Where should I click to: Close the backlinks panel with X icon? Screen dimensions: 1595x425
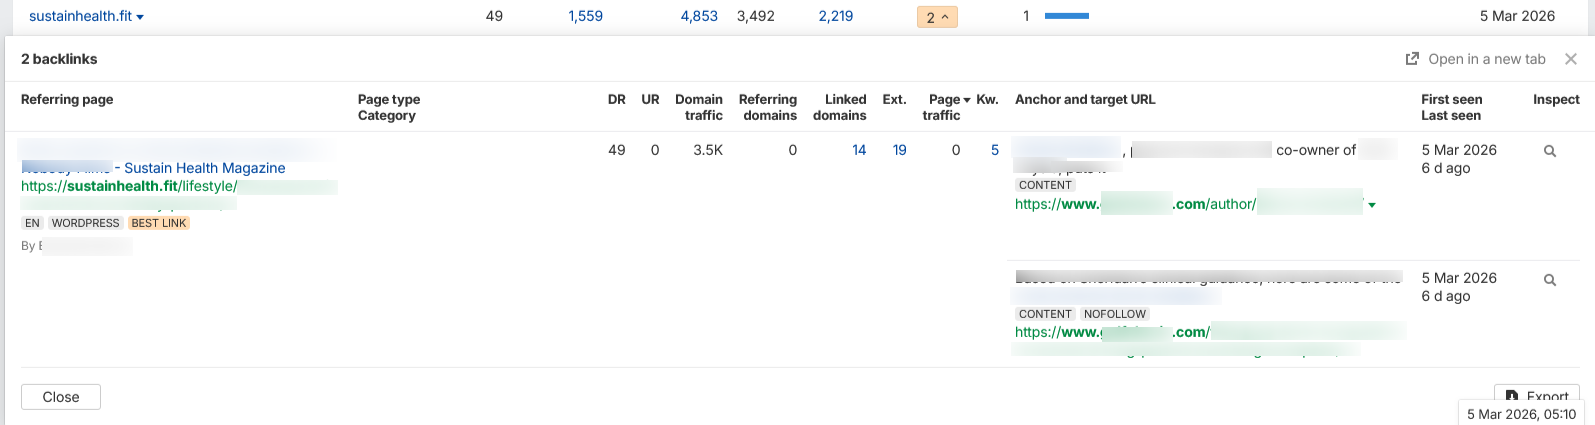tap(1571, 59)
